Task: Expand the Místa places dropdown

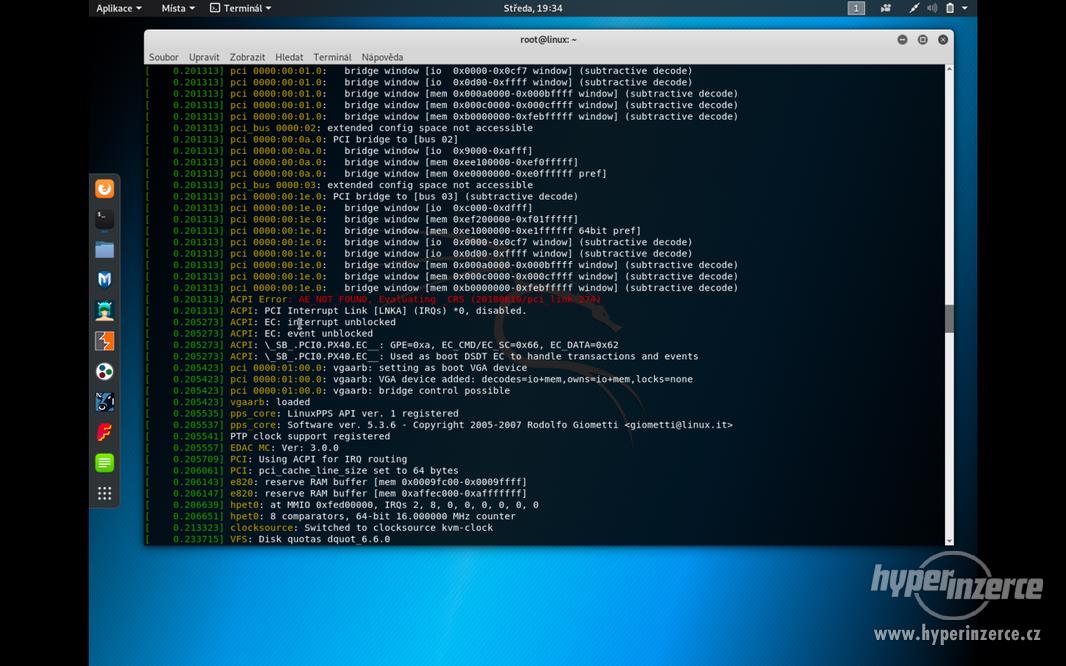Action: (177, 8)
